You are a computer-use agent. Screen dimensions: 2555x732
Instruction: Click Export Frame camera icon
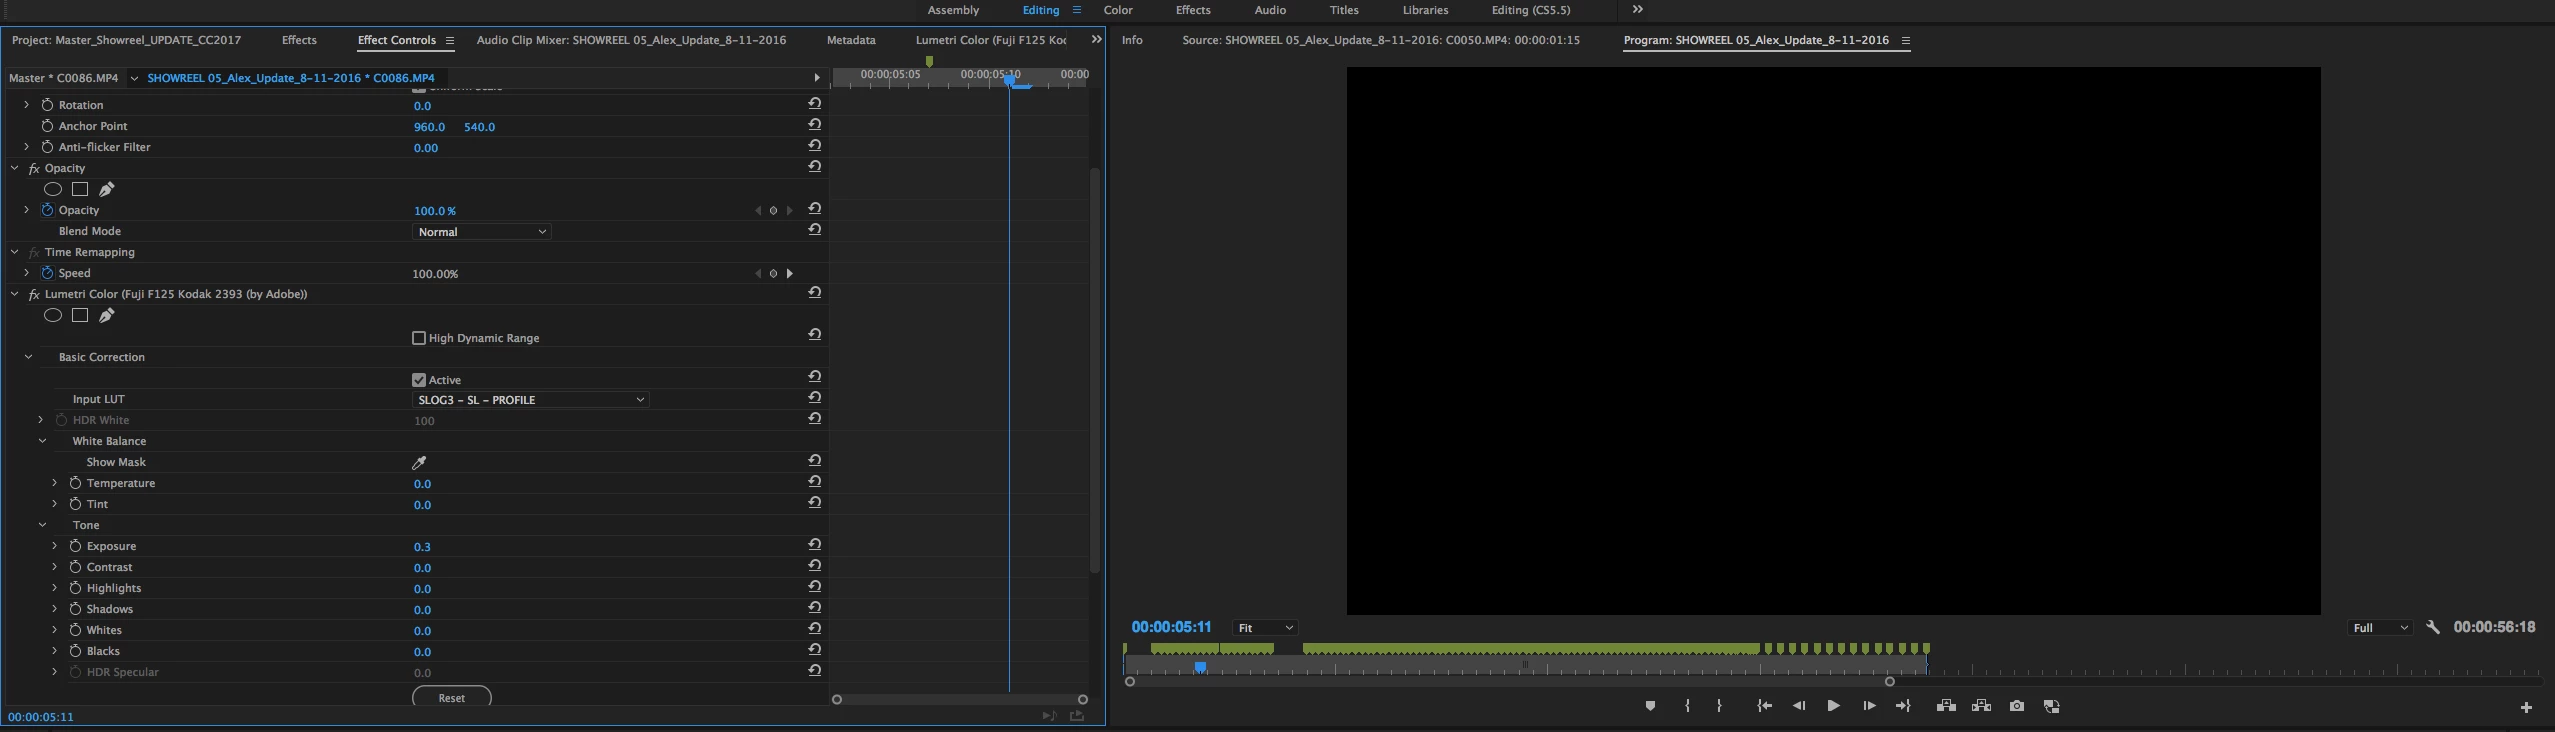[x=2017, y=706]
